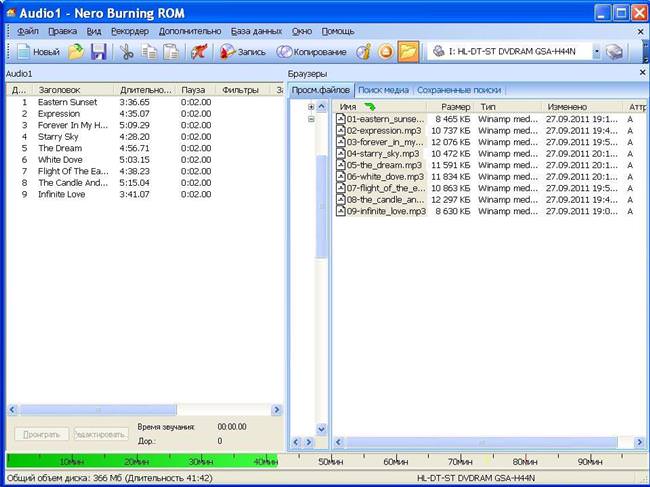The width and height of the screenshot is (650, 487).
Task: Click the Nero flame icon in title bar
Action: coord(10,13)
